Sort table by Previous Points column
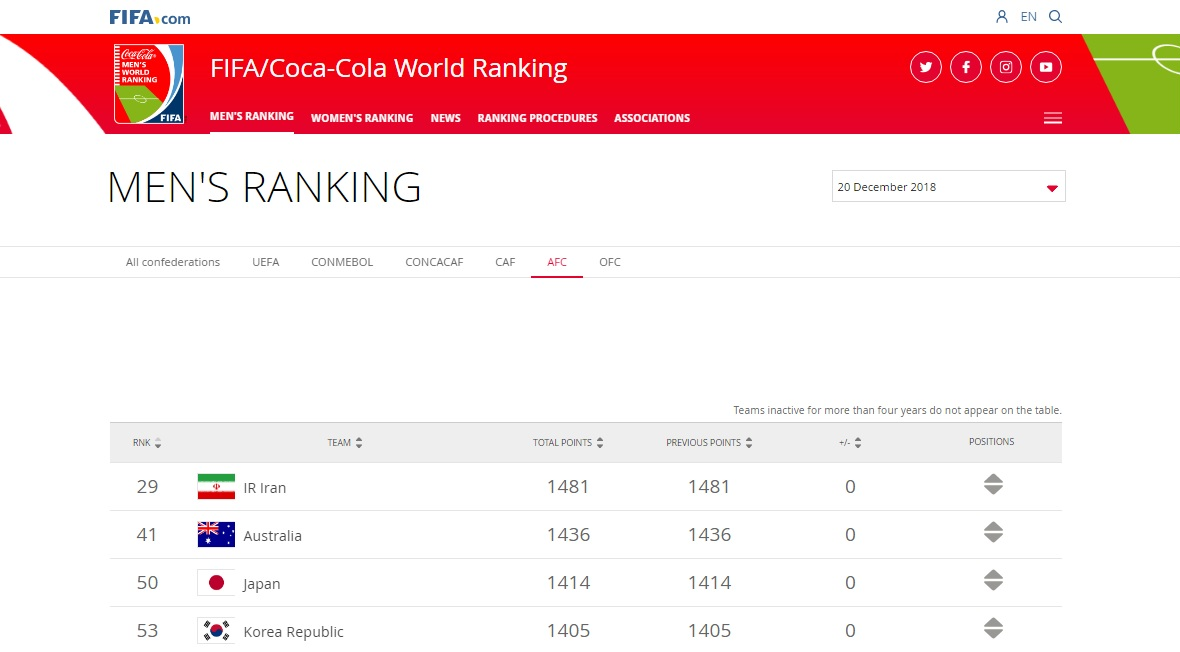This screenshot has height=652, width=1180. pyautogui.click(x=709, y=443)
